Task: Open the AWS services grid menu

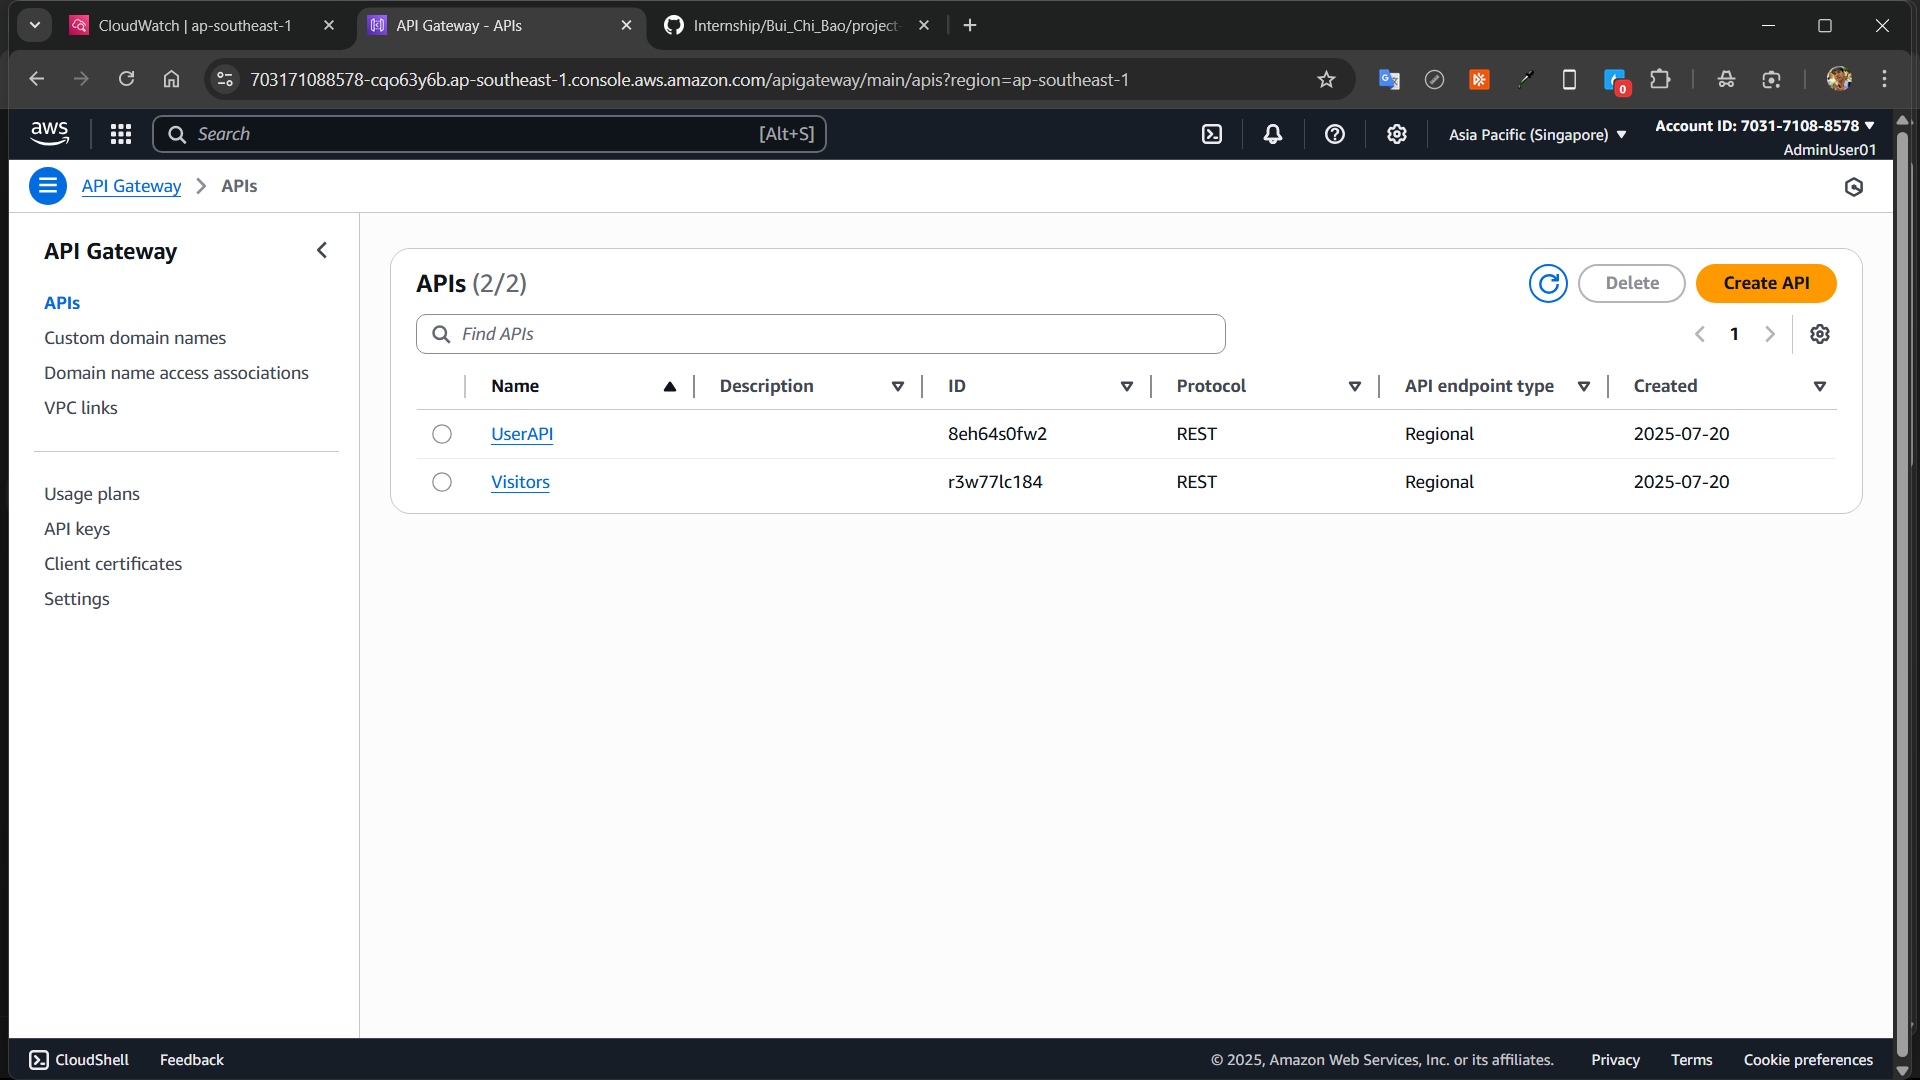Action: (121, 134)
